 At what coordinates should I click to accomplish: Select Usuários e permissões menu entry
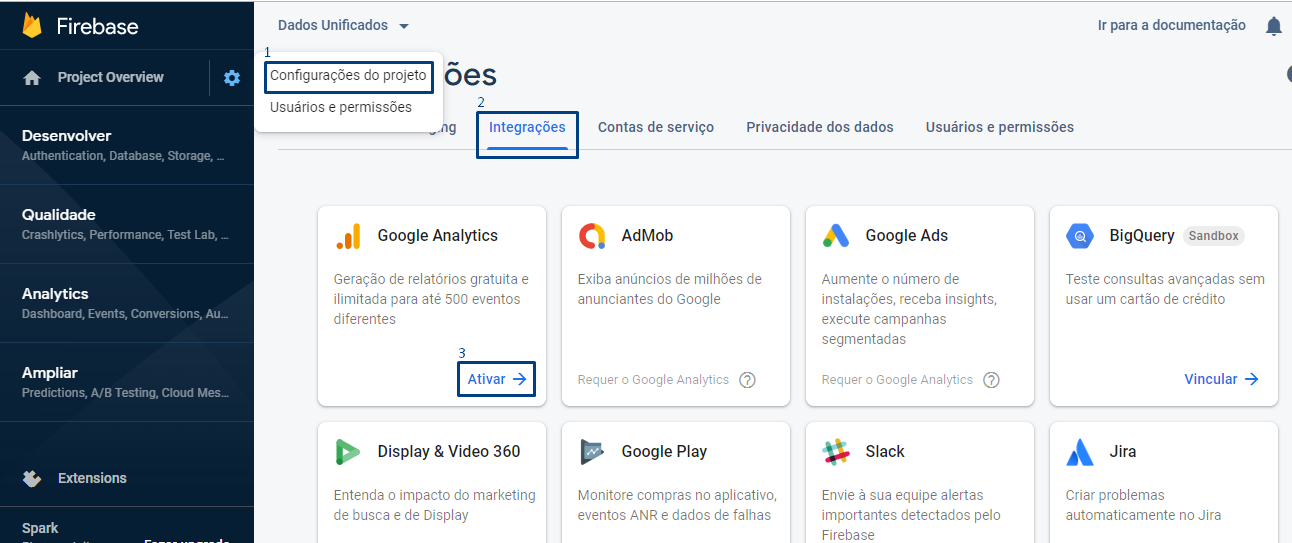point(341,107)
